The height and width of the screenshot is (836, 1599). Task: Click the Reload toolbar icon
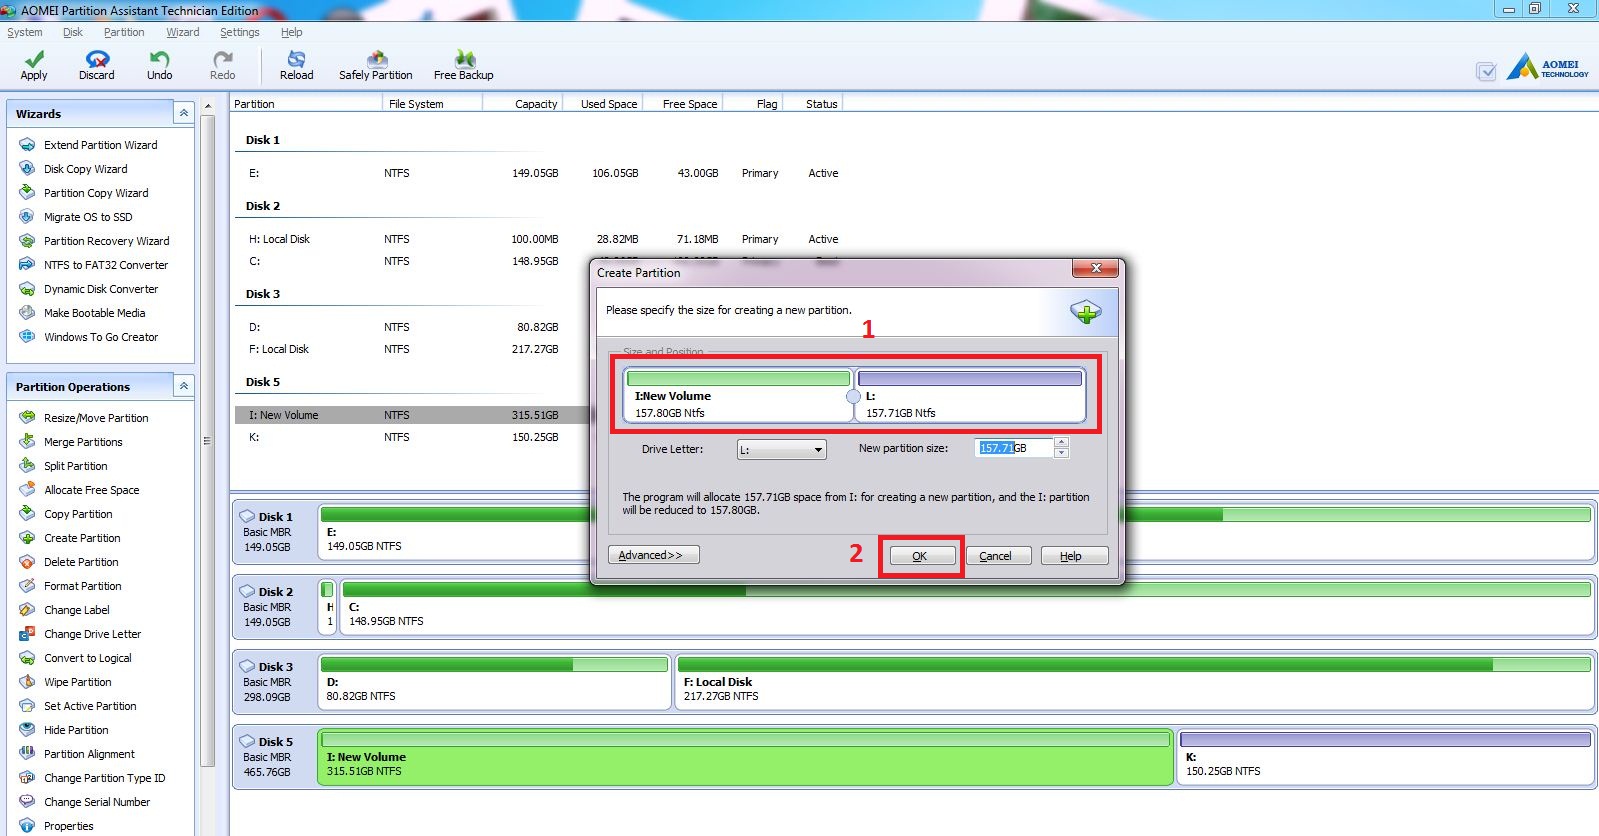pos(297,65)
